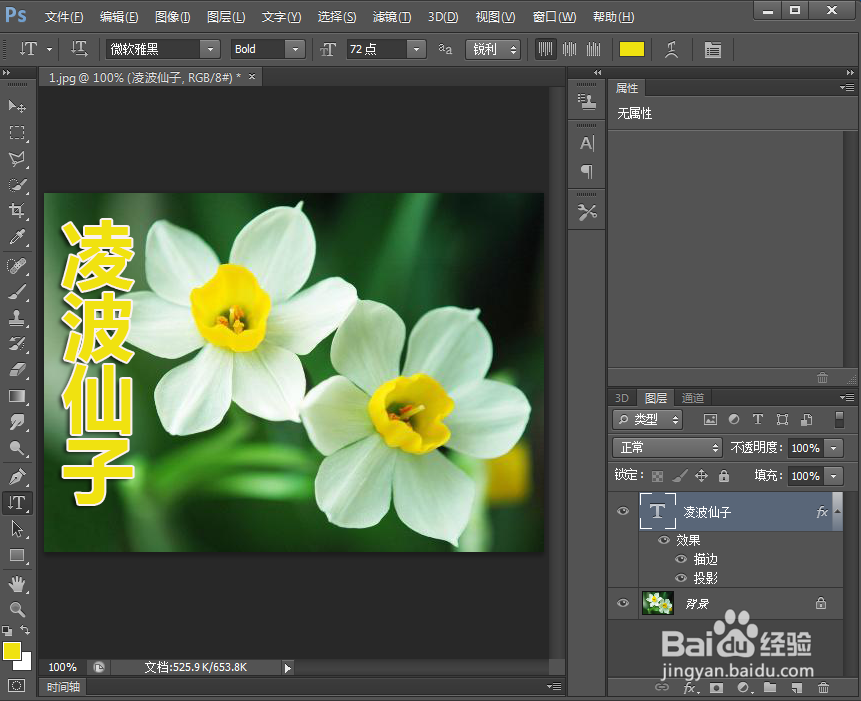Hide the 凌波仙子 text layer
Screen dimensions: 861x701
[623, 512]
